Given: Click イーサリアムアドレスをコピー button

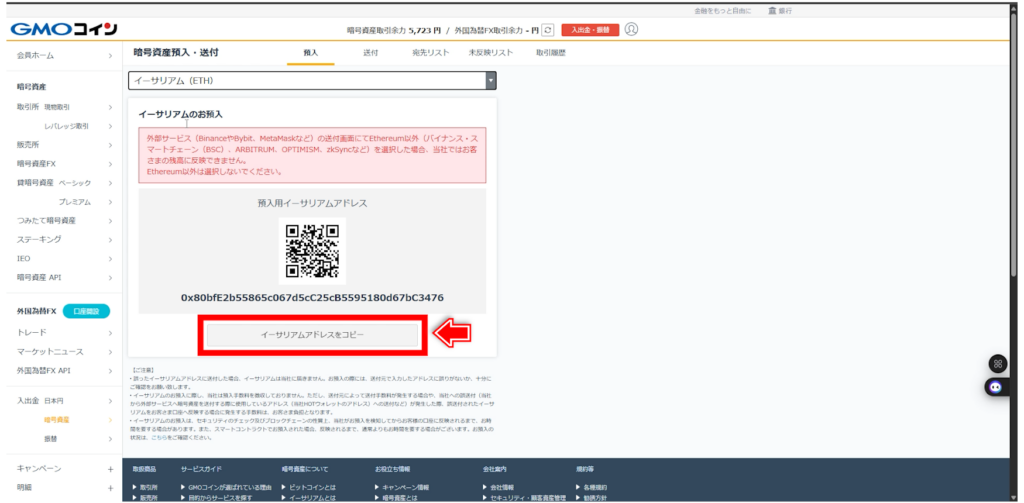Looking at the screenshot, I should tap(312, 335).
